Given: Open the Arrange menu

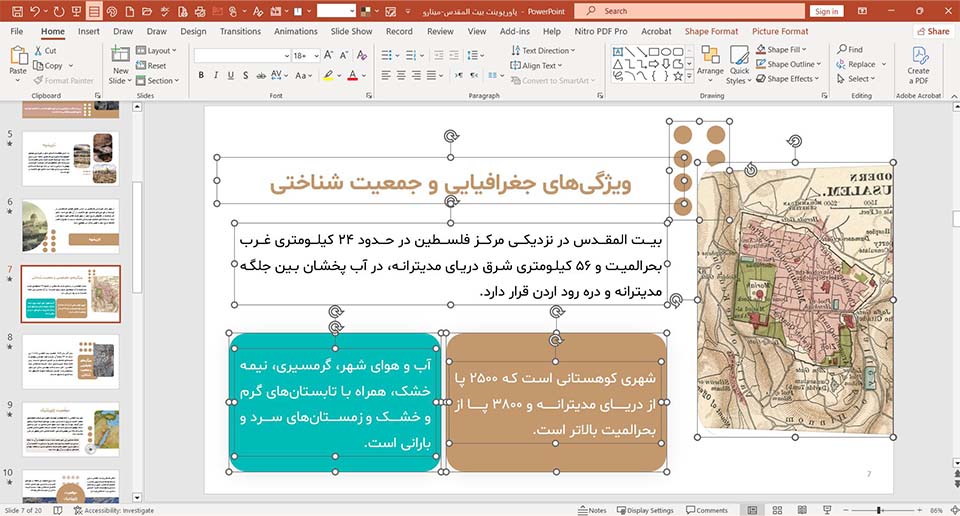Looking at the screenshot, I should coord(710,64).
